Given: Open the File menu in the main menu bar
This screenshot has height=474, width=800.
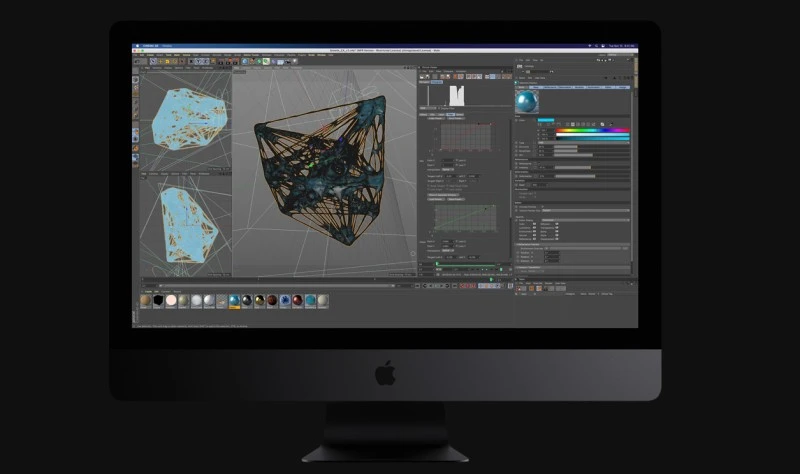Looking at the screenshot, I should (135, 55).
